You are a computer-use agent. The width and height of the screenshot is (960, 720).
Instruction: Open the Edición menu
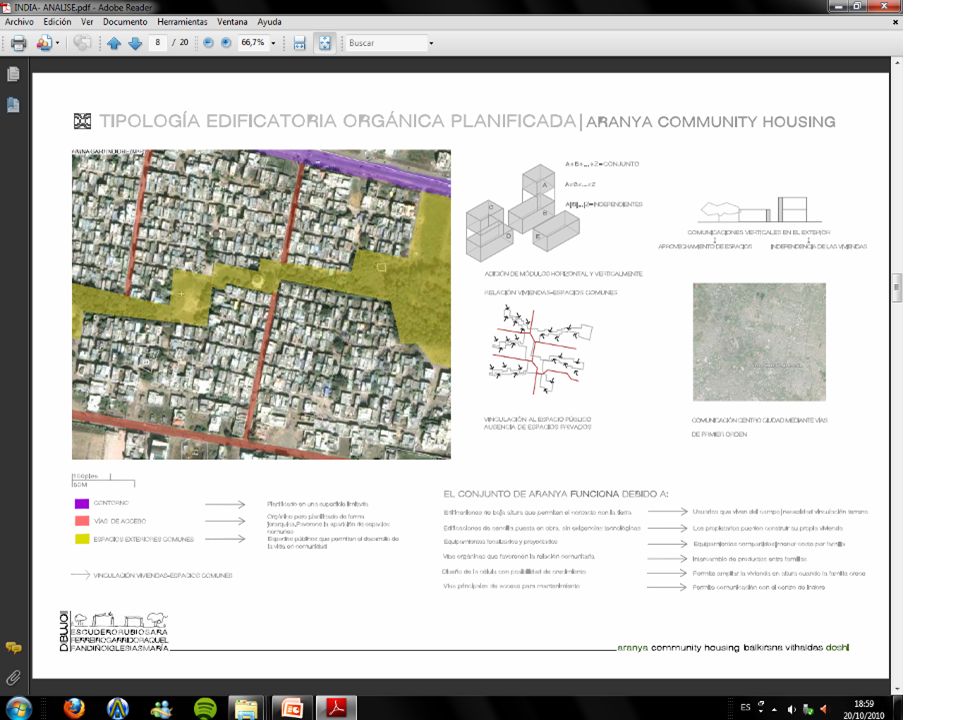[x=57, y=21]
